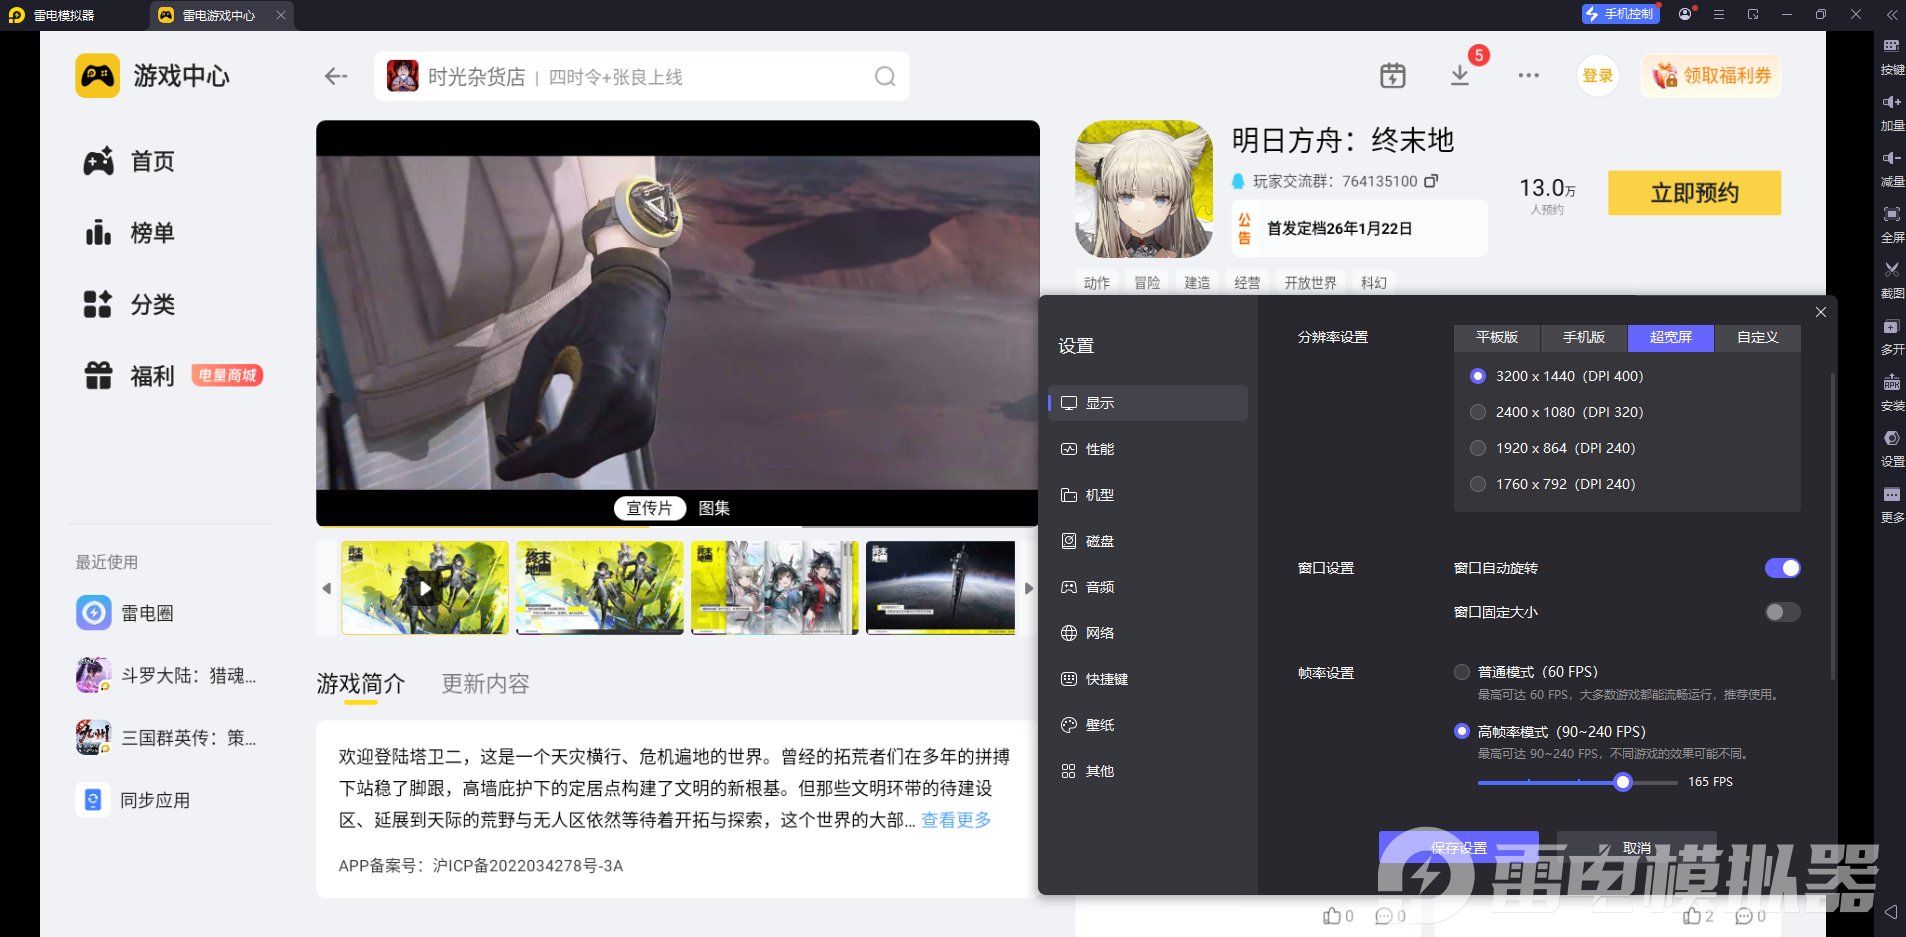Open the calendar check-in icon

[1393, 76]
